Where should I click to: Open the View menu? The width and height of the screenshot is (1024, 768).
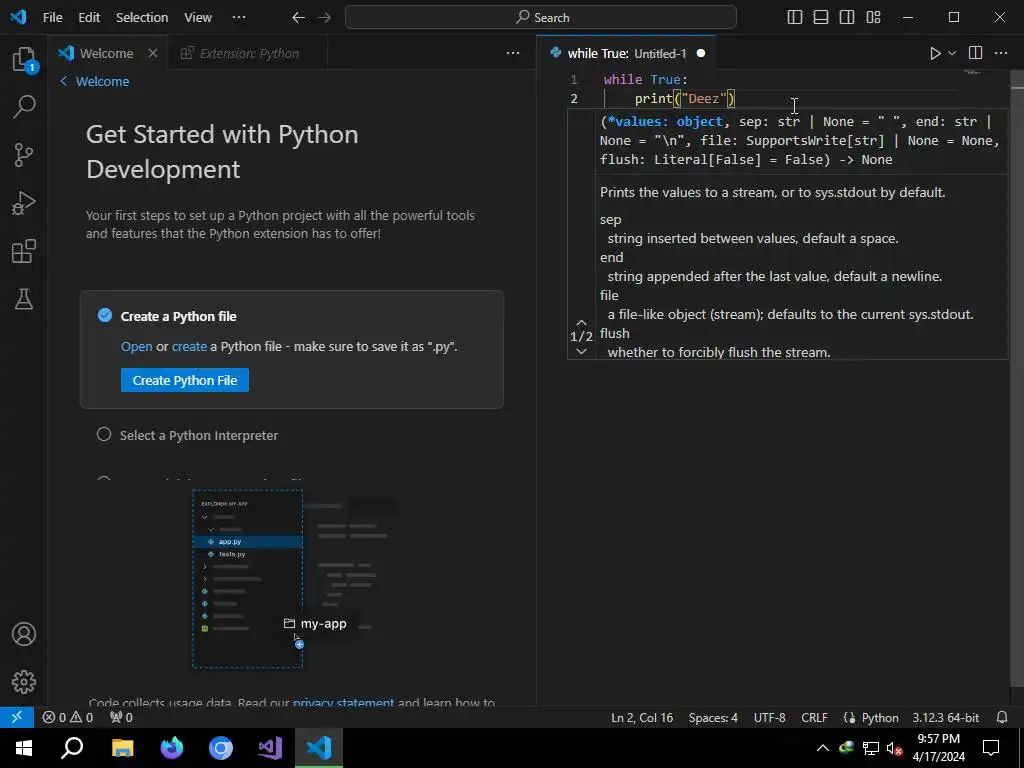[198, 18]
